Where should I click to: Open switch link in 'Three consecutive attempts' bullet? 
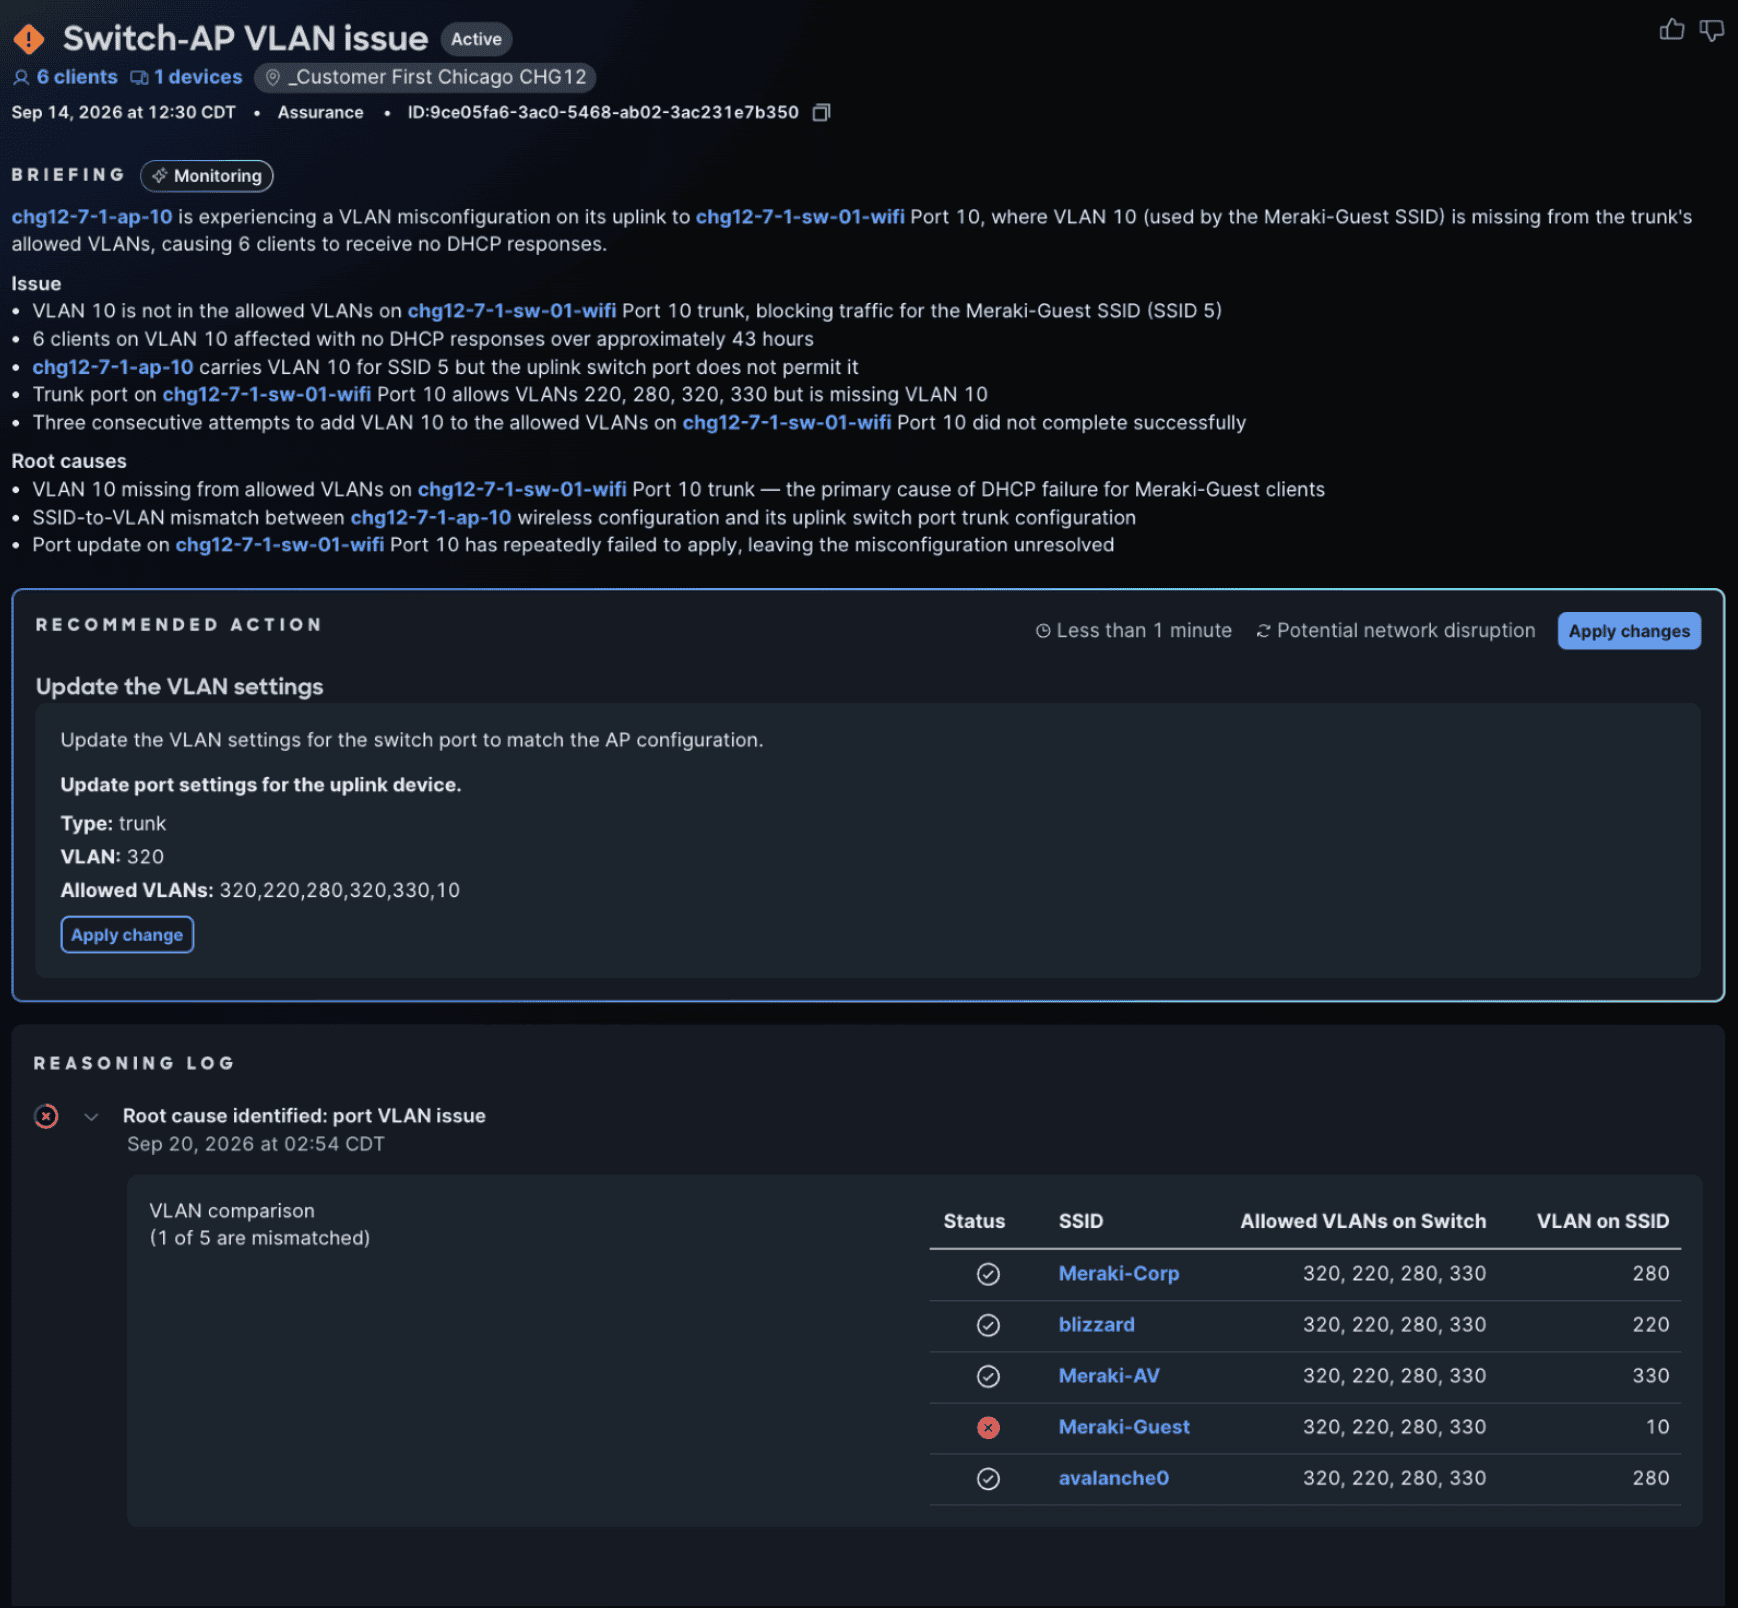tap(787, 423)
